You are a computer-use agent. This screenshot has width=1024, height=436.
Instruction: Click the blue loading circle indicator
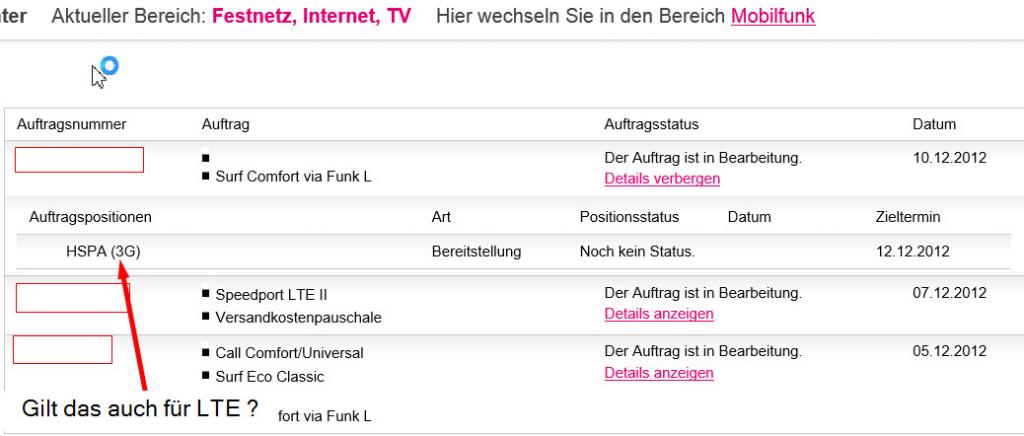click(110, 65)
